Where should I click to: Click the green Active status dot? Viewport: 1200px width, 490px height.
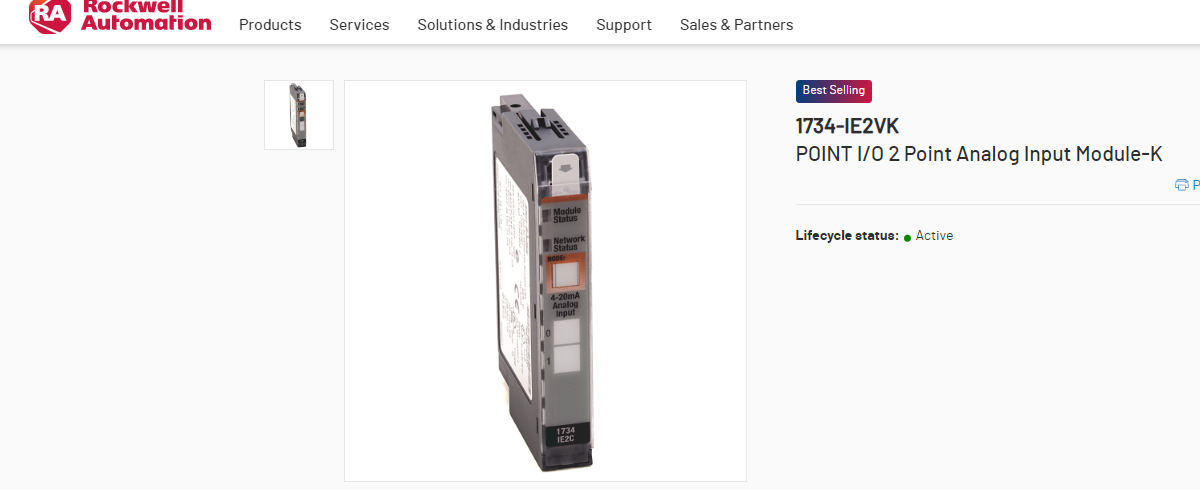(908, 238)
